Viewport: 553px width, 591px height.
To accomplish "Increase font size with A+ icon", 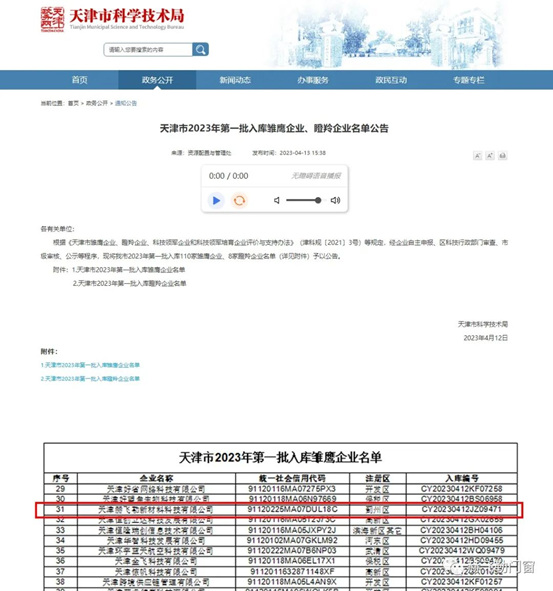I will click(x=490, y=156).
